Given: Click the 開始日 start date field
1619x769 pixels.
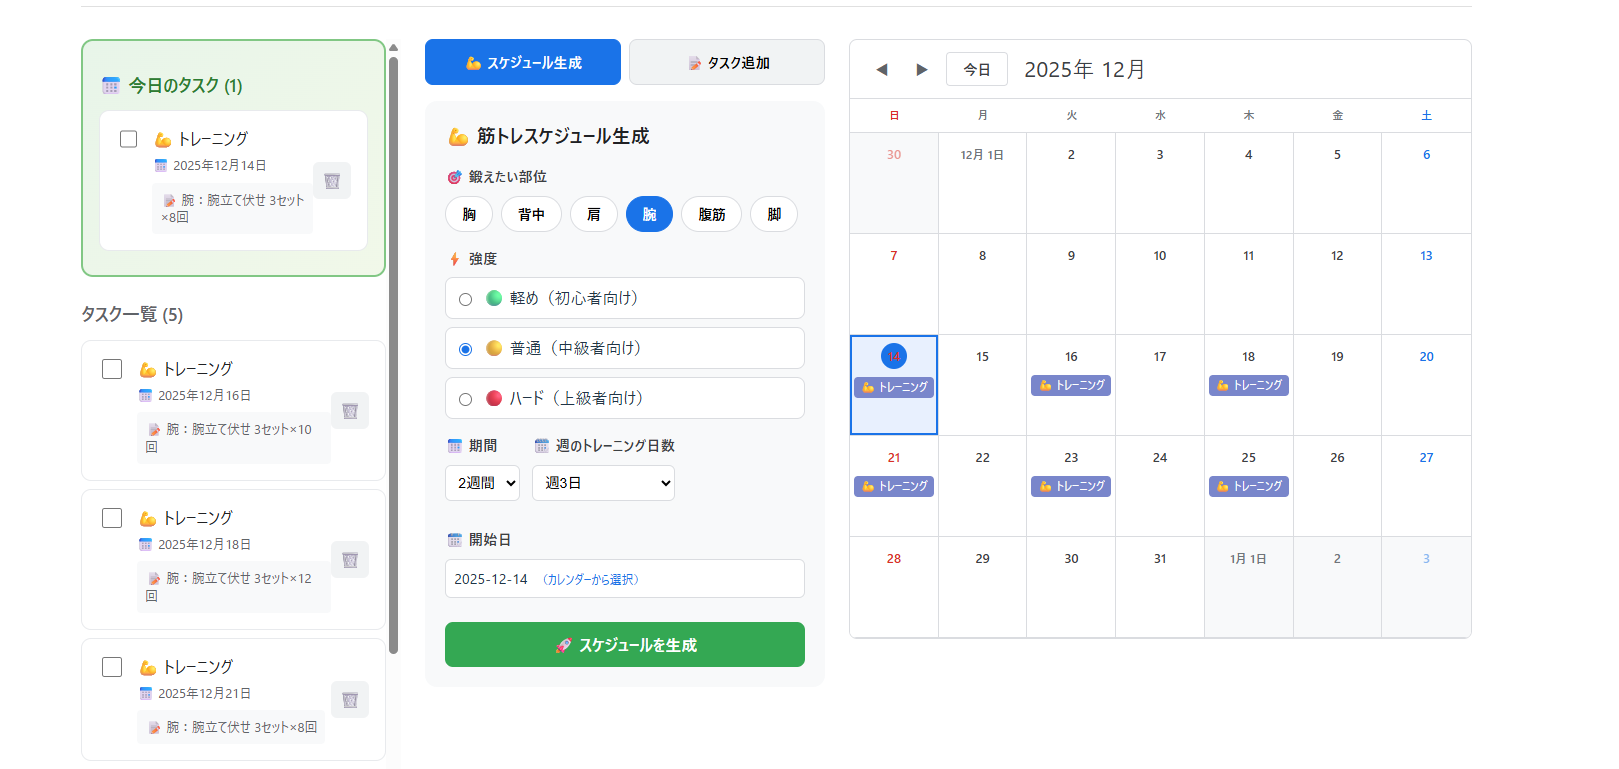Looking at the screenshot, I should (x=624, y=579).
